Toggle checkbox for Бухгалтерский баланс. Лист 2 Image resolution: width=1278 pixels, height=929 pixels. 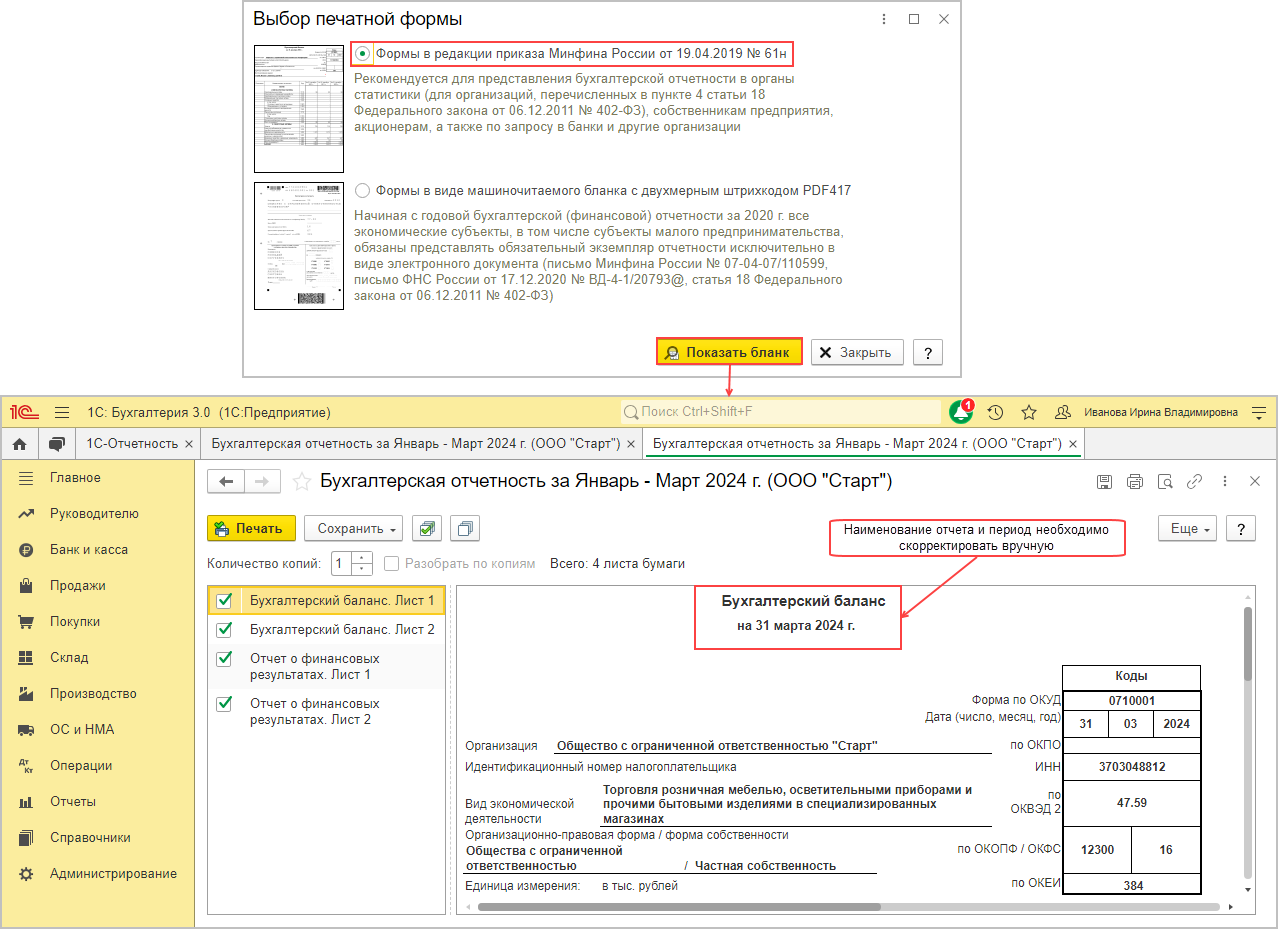tap(224, 629)
